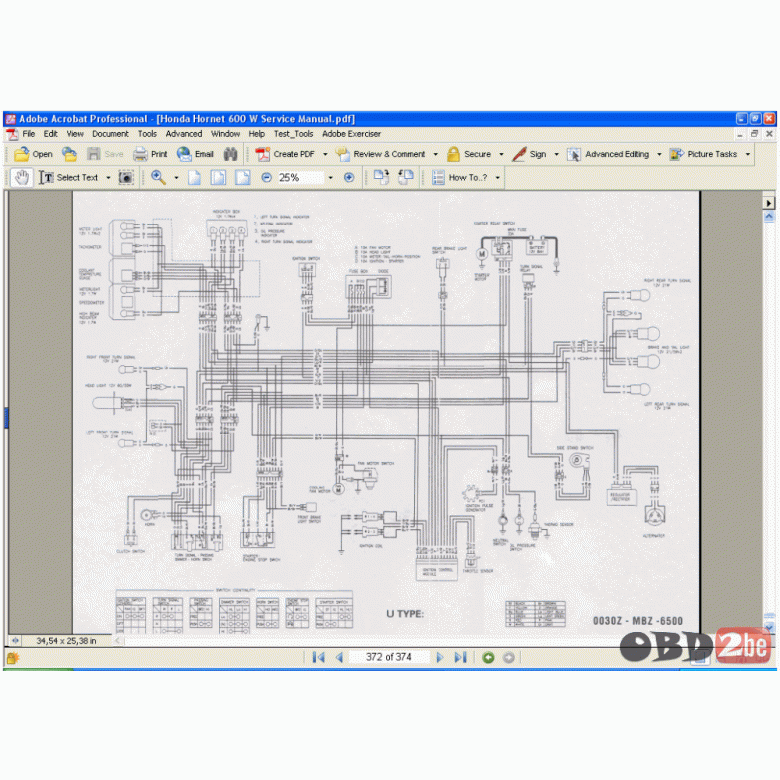This screenshot has height=780, width=780.
Task: Go to the next page
Action: 440,657
